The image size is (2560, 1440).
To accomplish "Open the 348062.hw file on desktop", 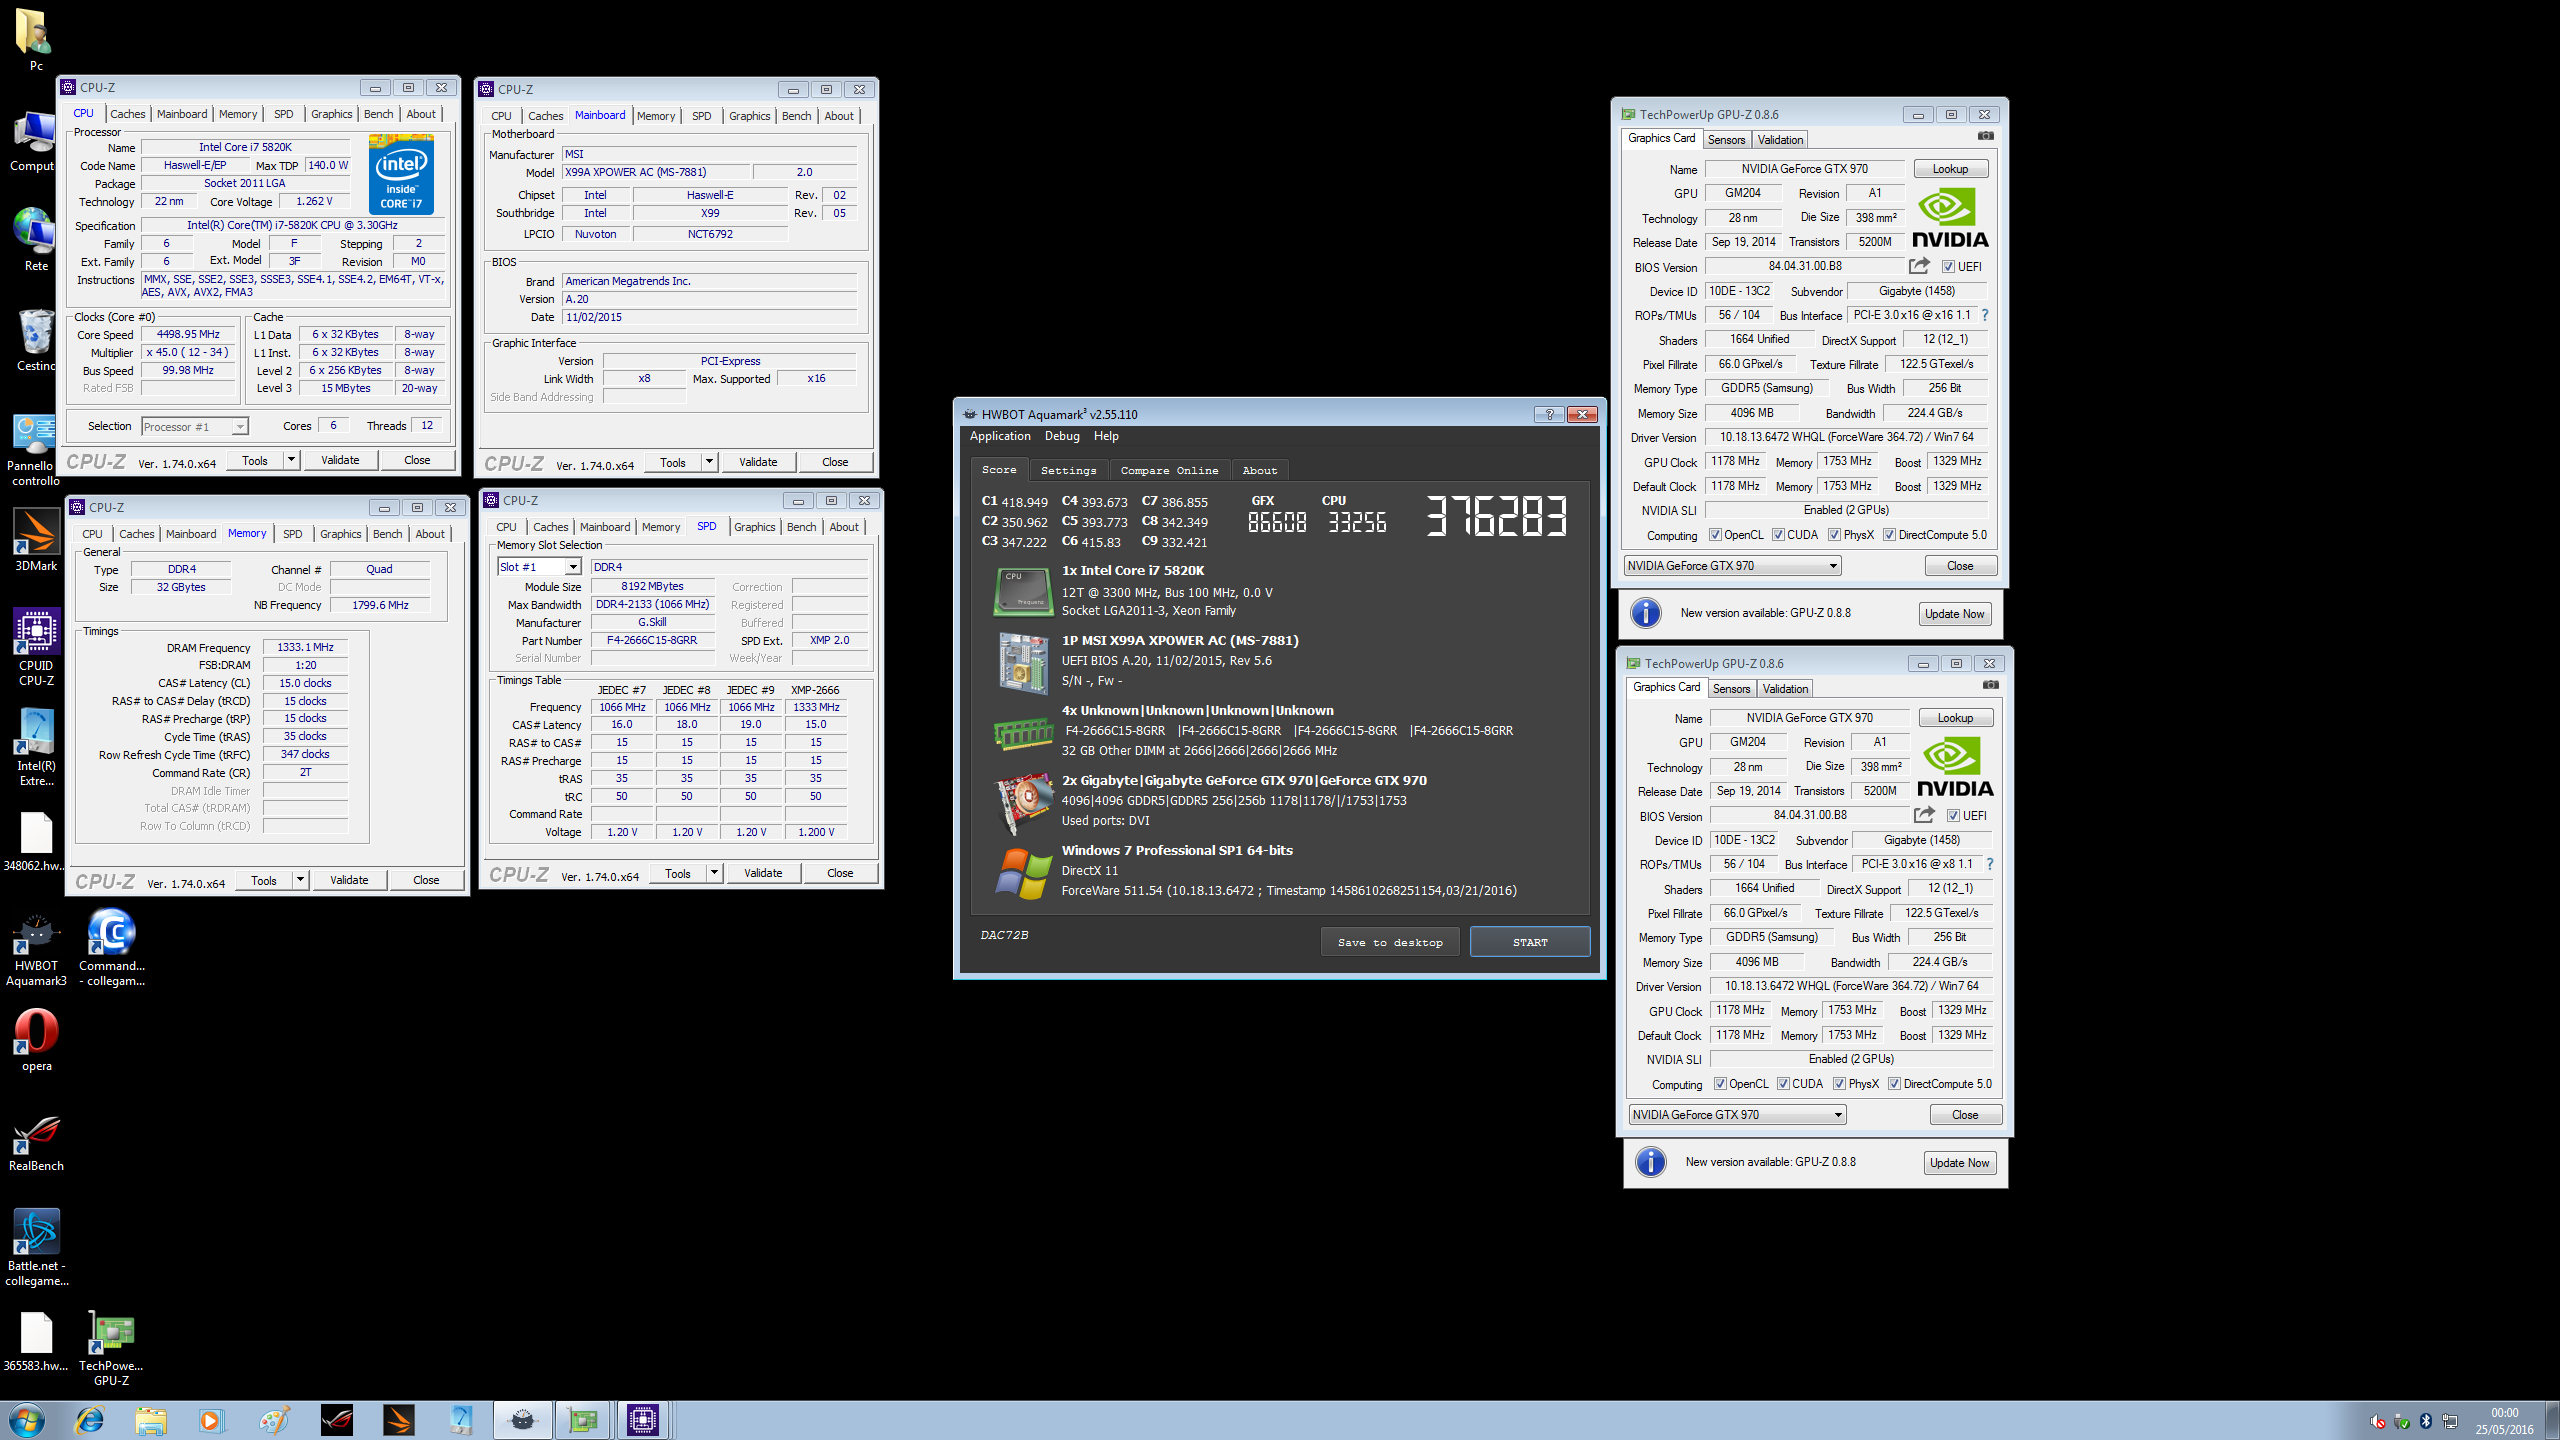I will [x=36, y=841].
